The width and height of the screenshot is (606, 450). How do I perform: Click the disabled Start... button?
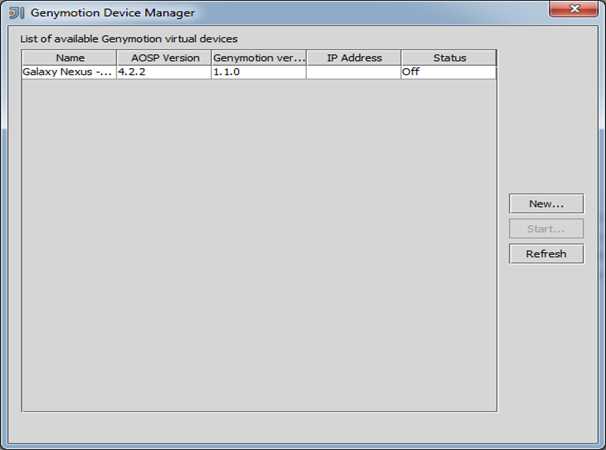[546, 229]
